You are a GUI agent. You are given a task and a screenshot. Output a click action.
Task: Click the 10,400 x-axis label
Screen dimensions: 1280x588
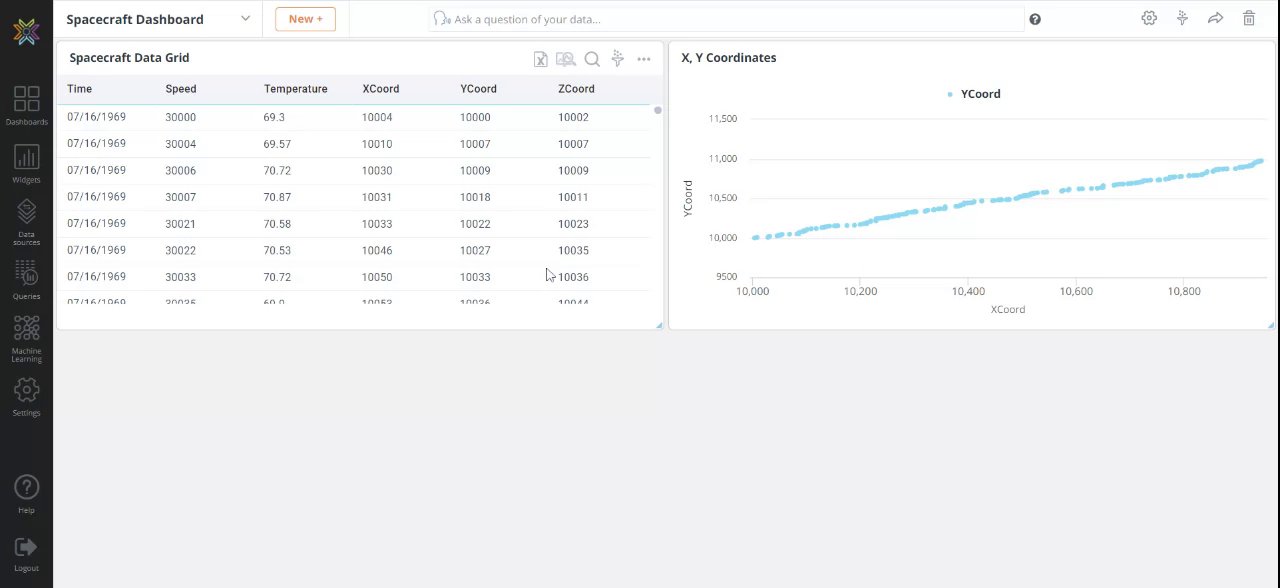968,292
